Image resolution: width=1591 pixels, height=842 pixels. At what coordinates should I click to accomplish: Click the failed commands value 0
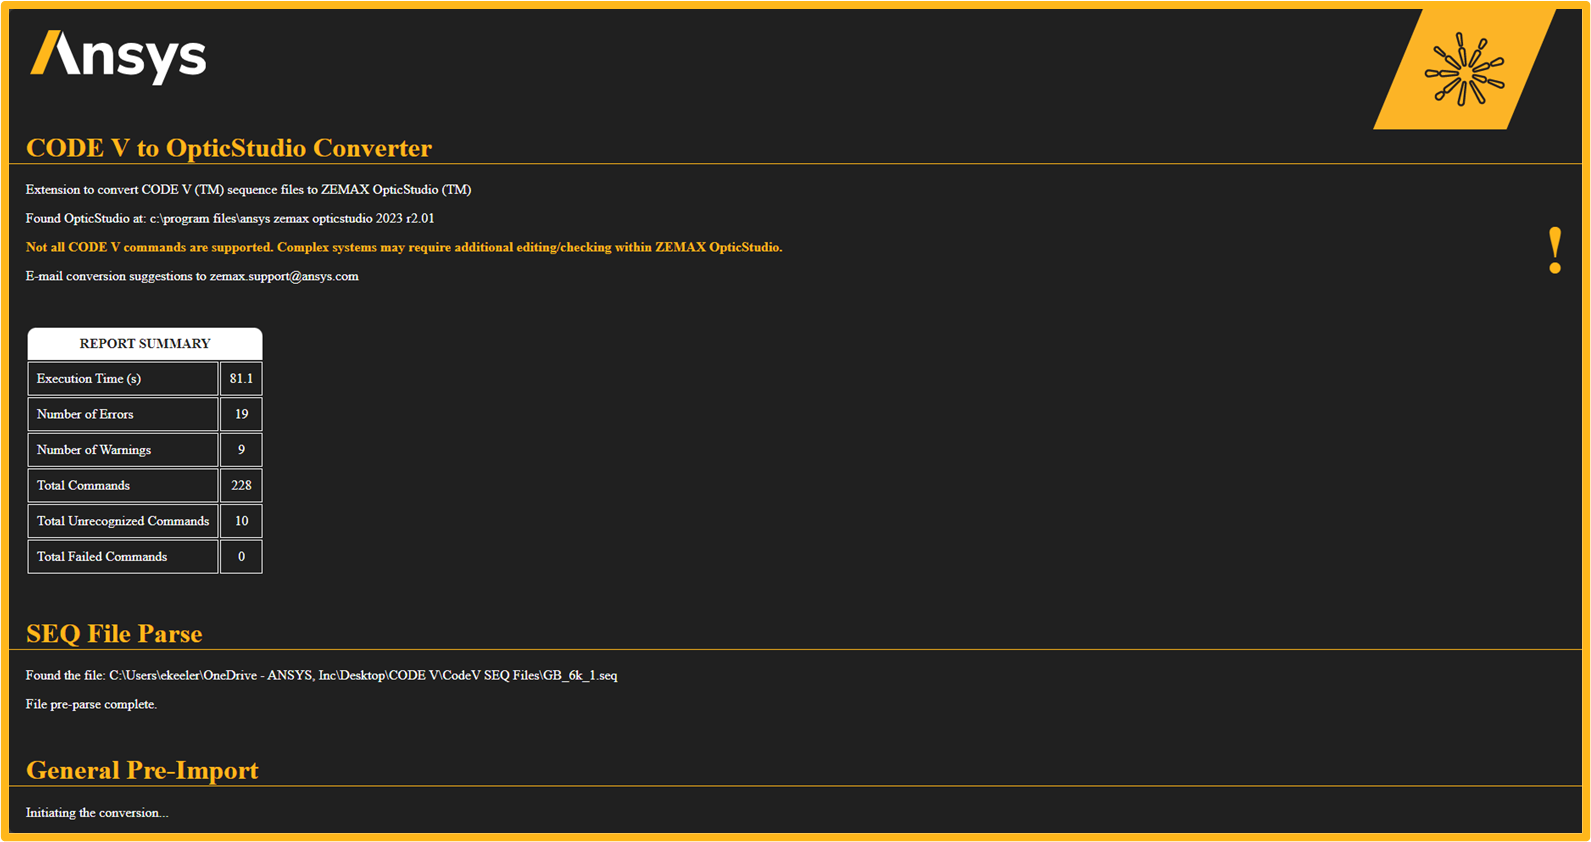[x=241, y=557]
